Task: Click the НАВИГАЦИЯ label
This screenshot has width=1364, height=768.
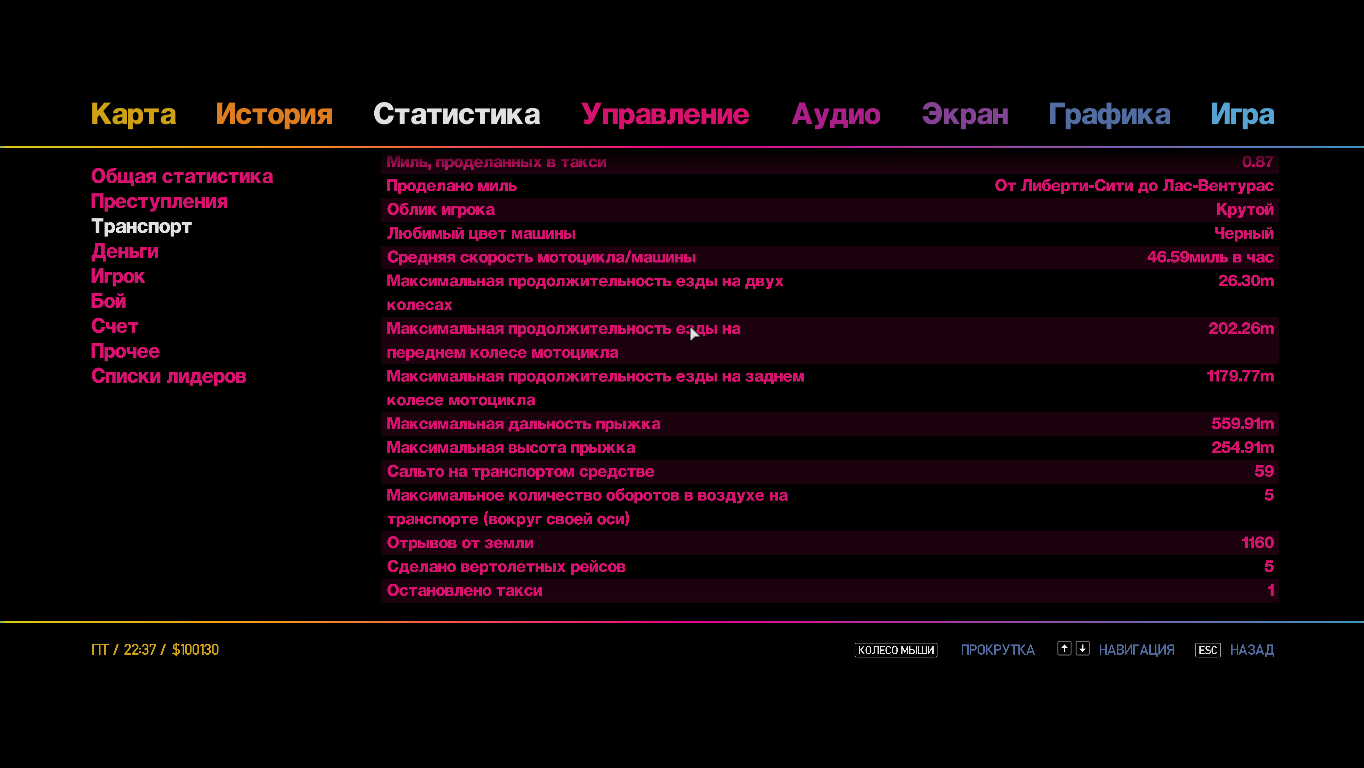Action: point(1137,650)
